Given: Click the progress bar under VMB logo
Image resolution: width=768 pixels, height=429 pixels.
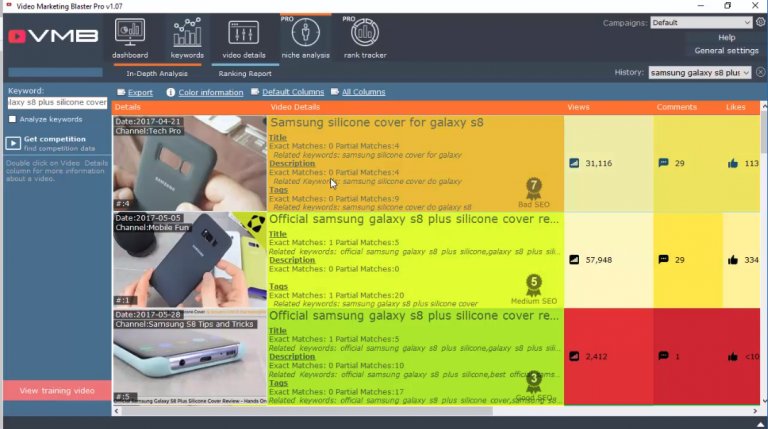Looking at the screenshot, I should pos(55,72).
